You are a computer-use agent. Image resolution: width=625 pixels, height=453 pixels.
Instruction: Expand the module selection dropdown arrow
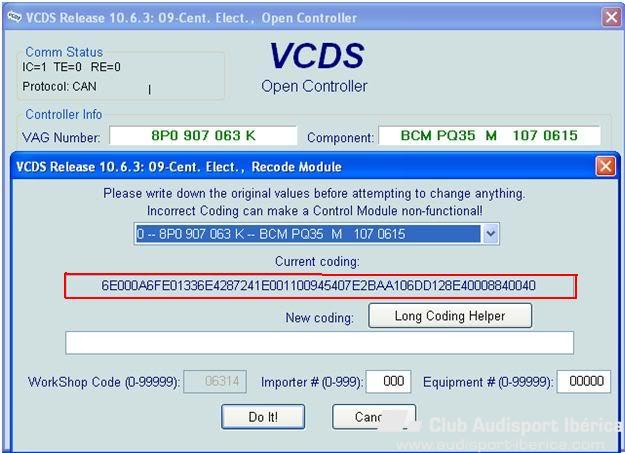490,234
